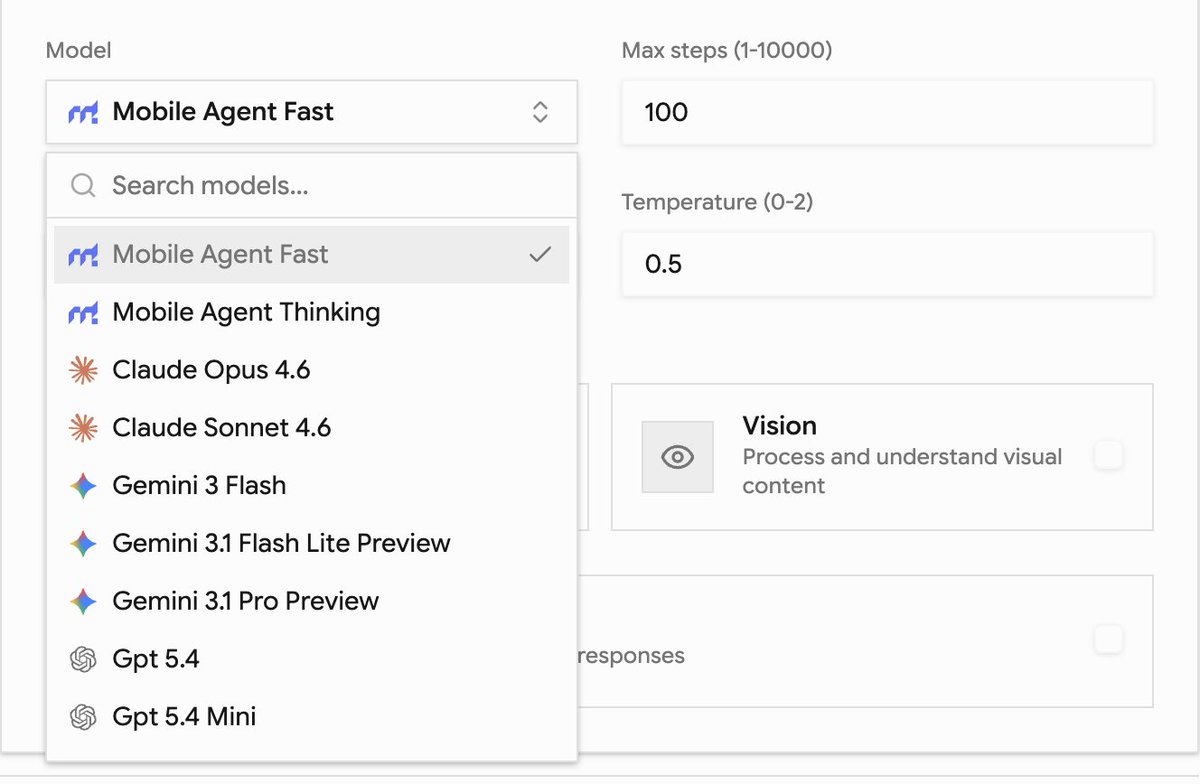Select Claude Sonnet 4.6 from model list
The width and height of the screenshot is (1200, 784).
[312, 428]
